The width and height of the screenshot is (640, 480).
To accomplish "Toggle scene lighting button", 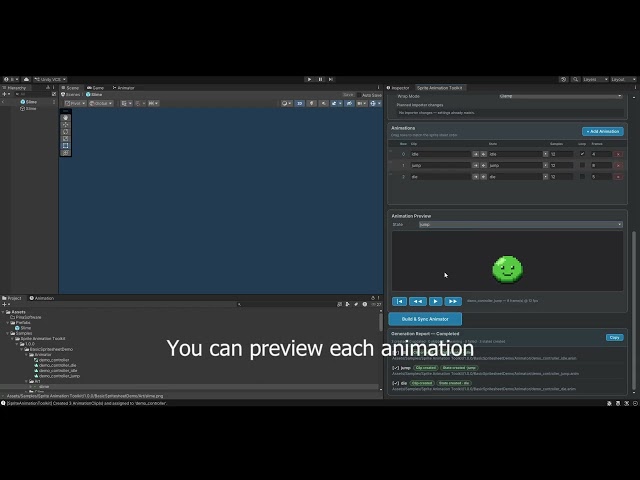I will [311, 103].
